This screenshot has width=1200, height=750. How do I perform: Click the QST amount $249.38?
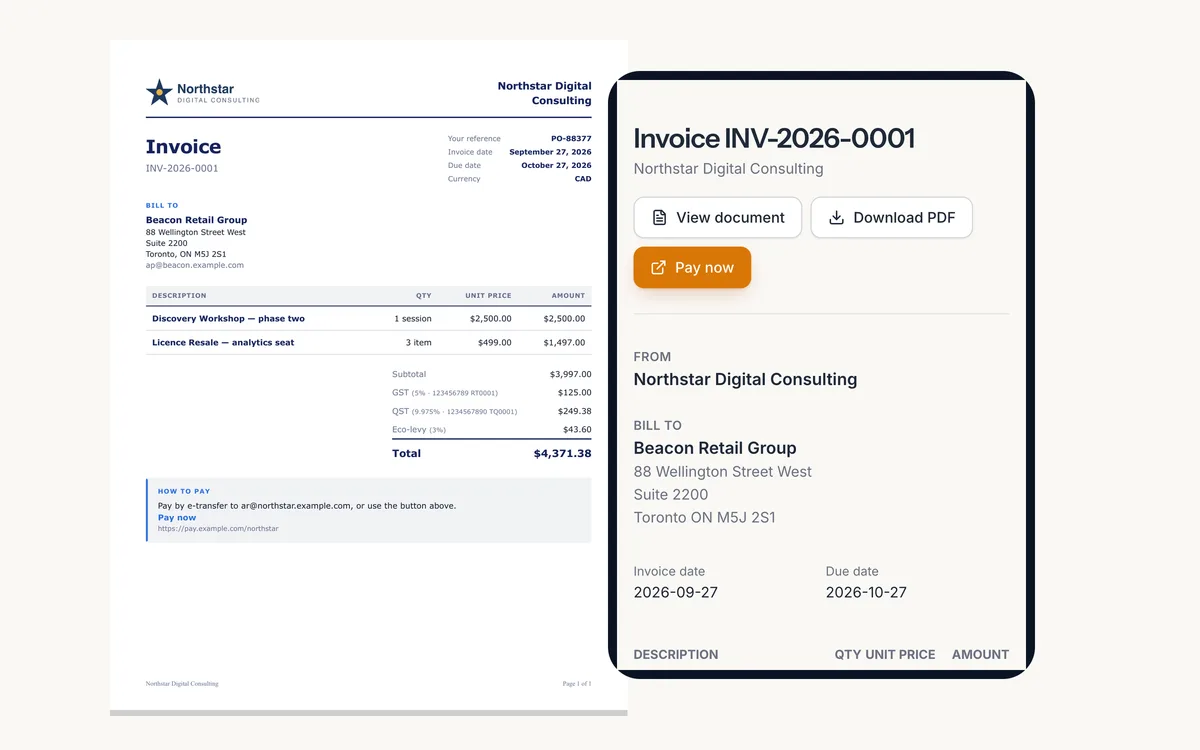tap(574, 411)
